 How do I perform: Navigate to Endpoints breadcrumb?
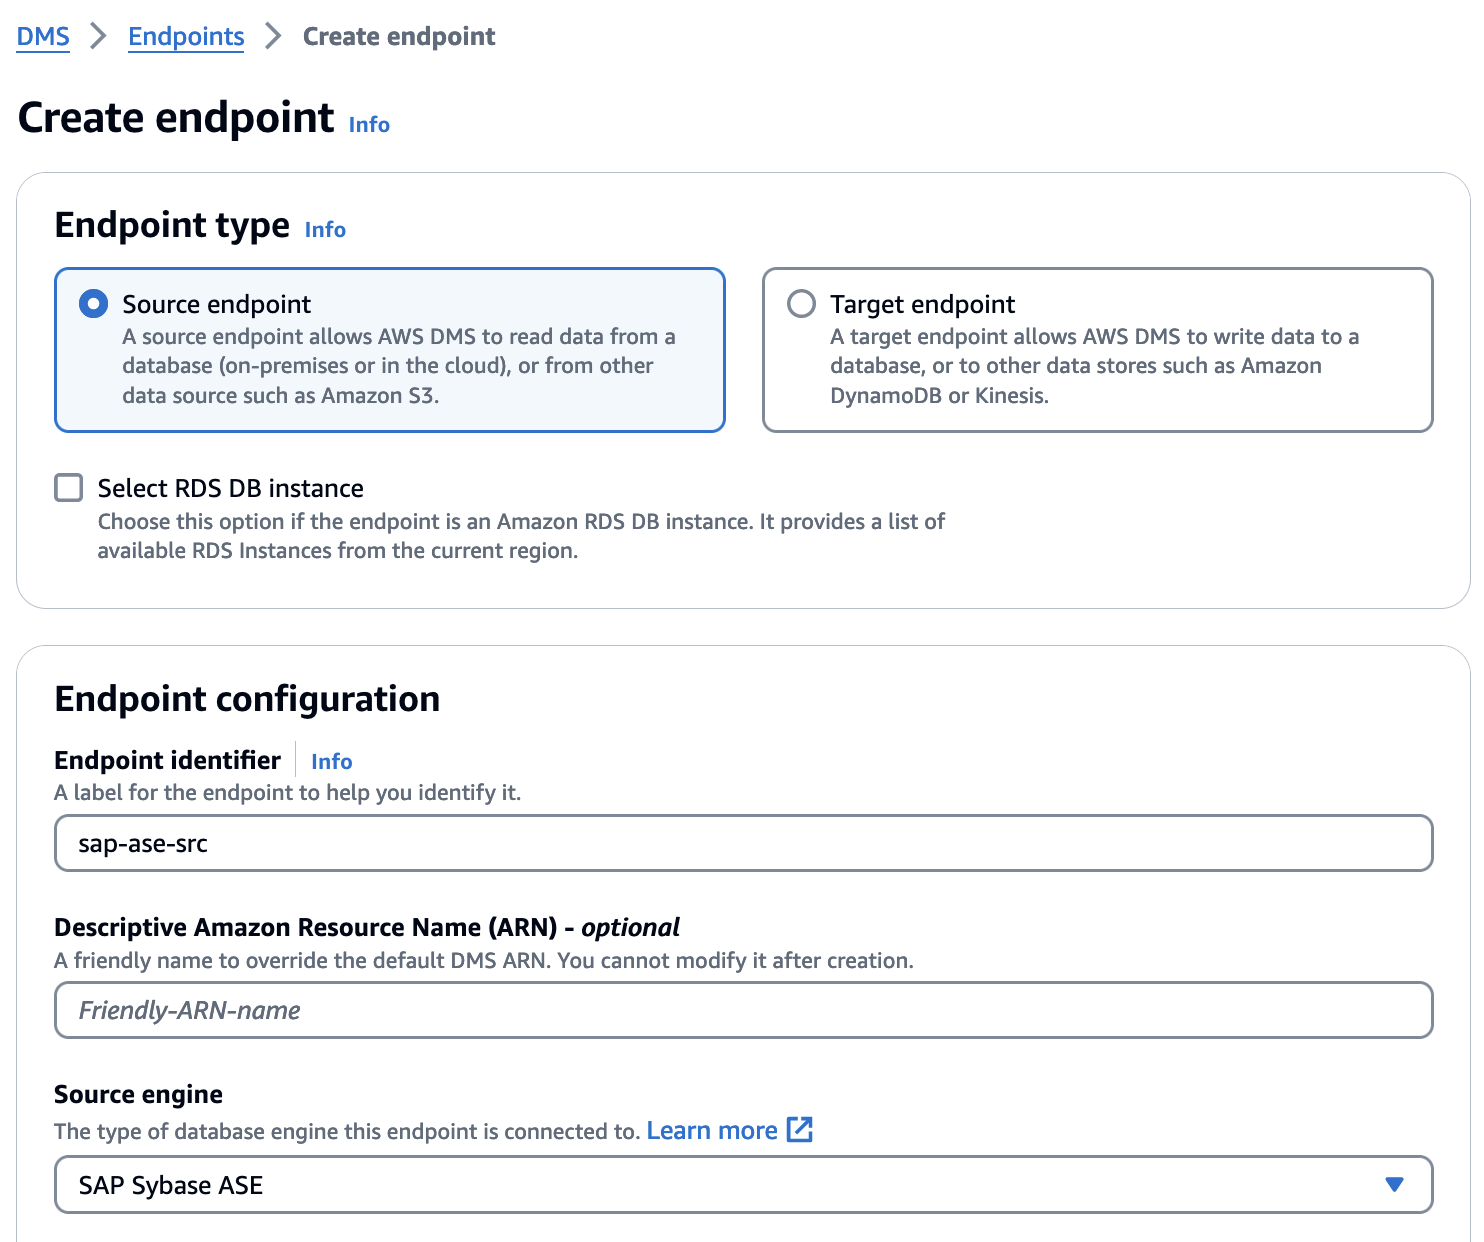pyautogui.click(x=186, y=37)
